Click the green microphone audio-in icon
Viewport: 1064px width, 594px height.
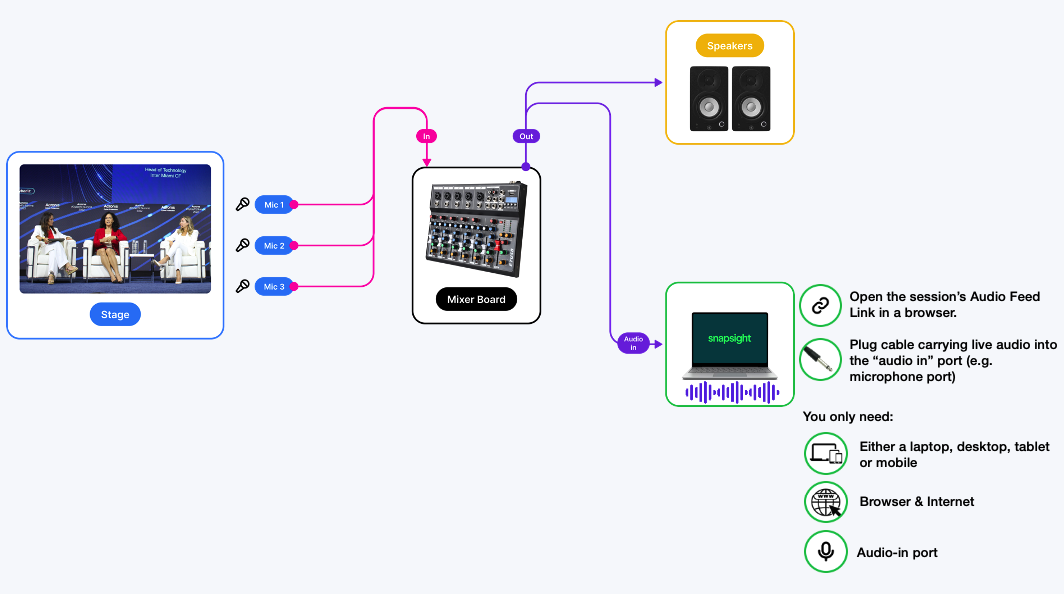(826, 551)
